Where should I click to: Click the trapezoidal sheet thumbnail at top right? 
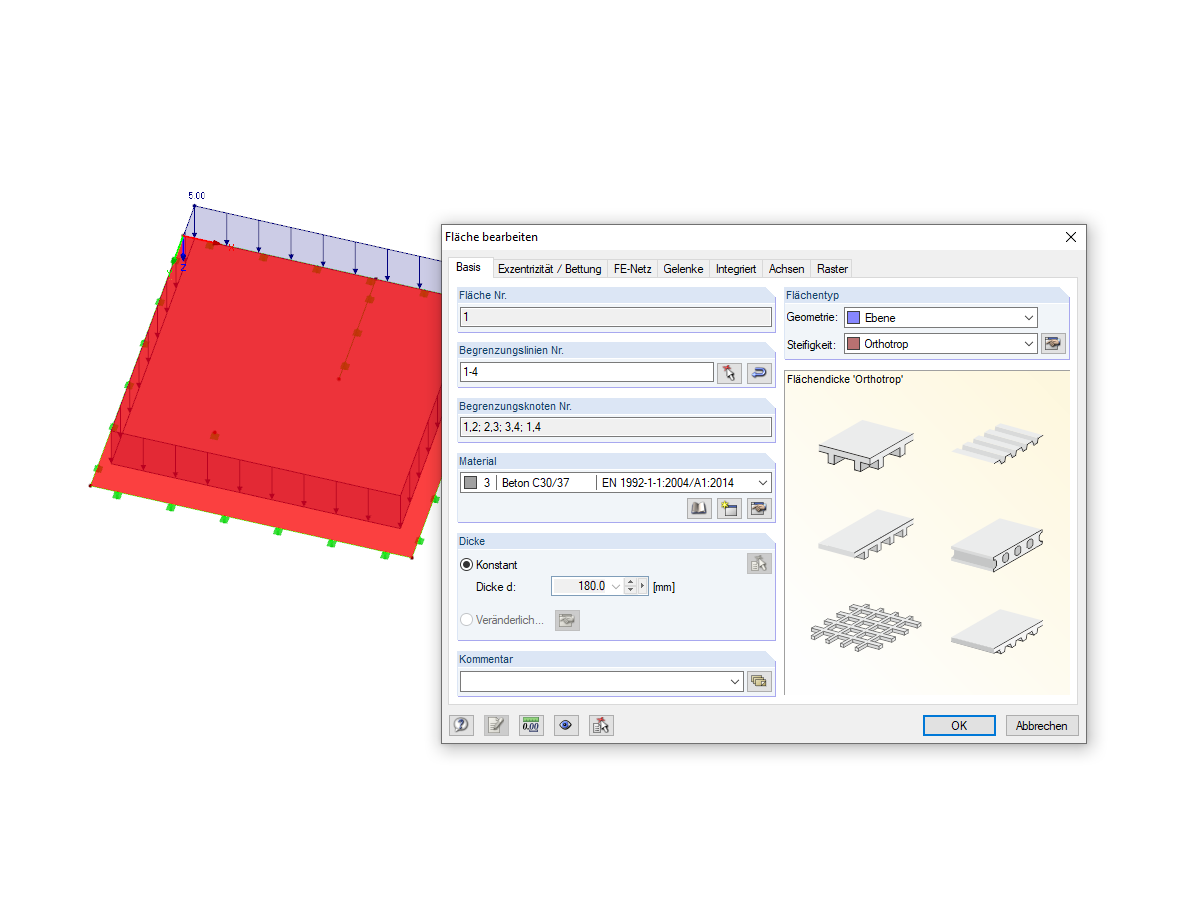996,443
